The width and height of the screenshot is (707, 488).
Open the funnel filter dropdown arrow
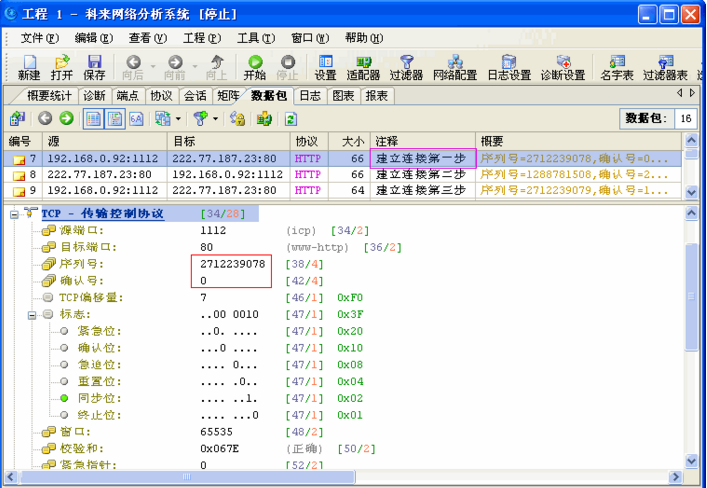[x=215, y=119]
